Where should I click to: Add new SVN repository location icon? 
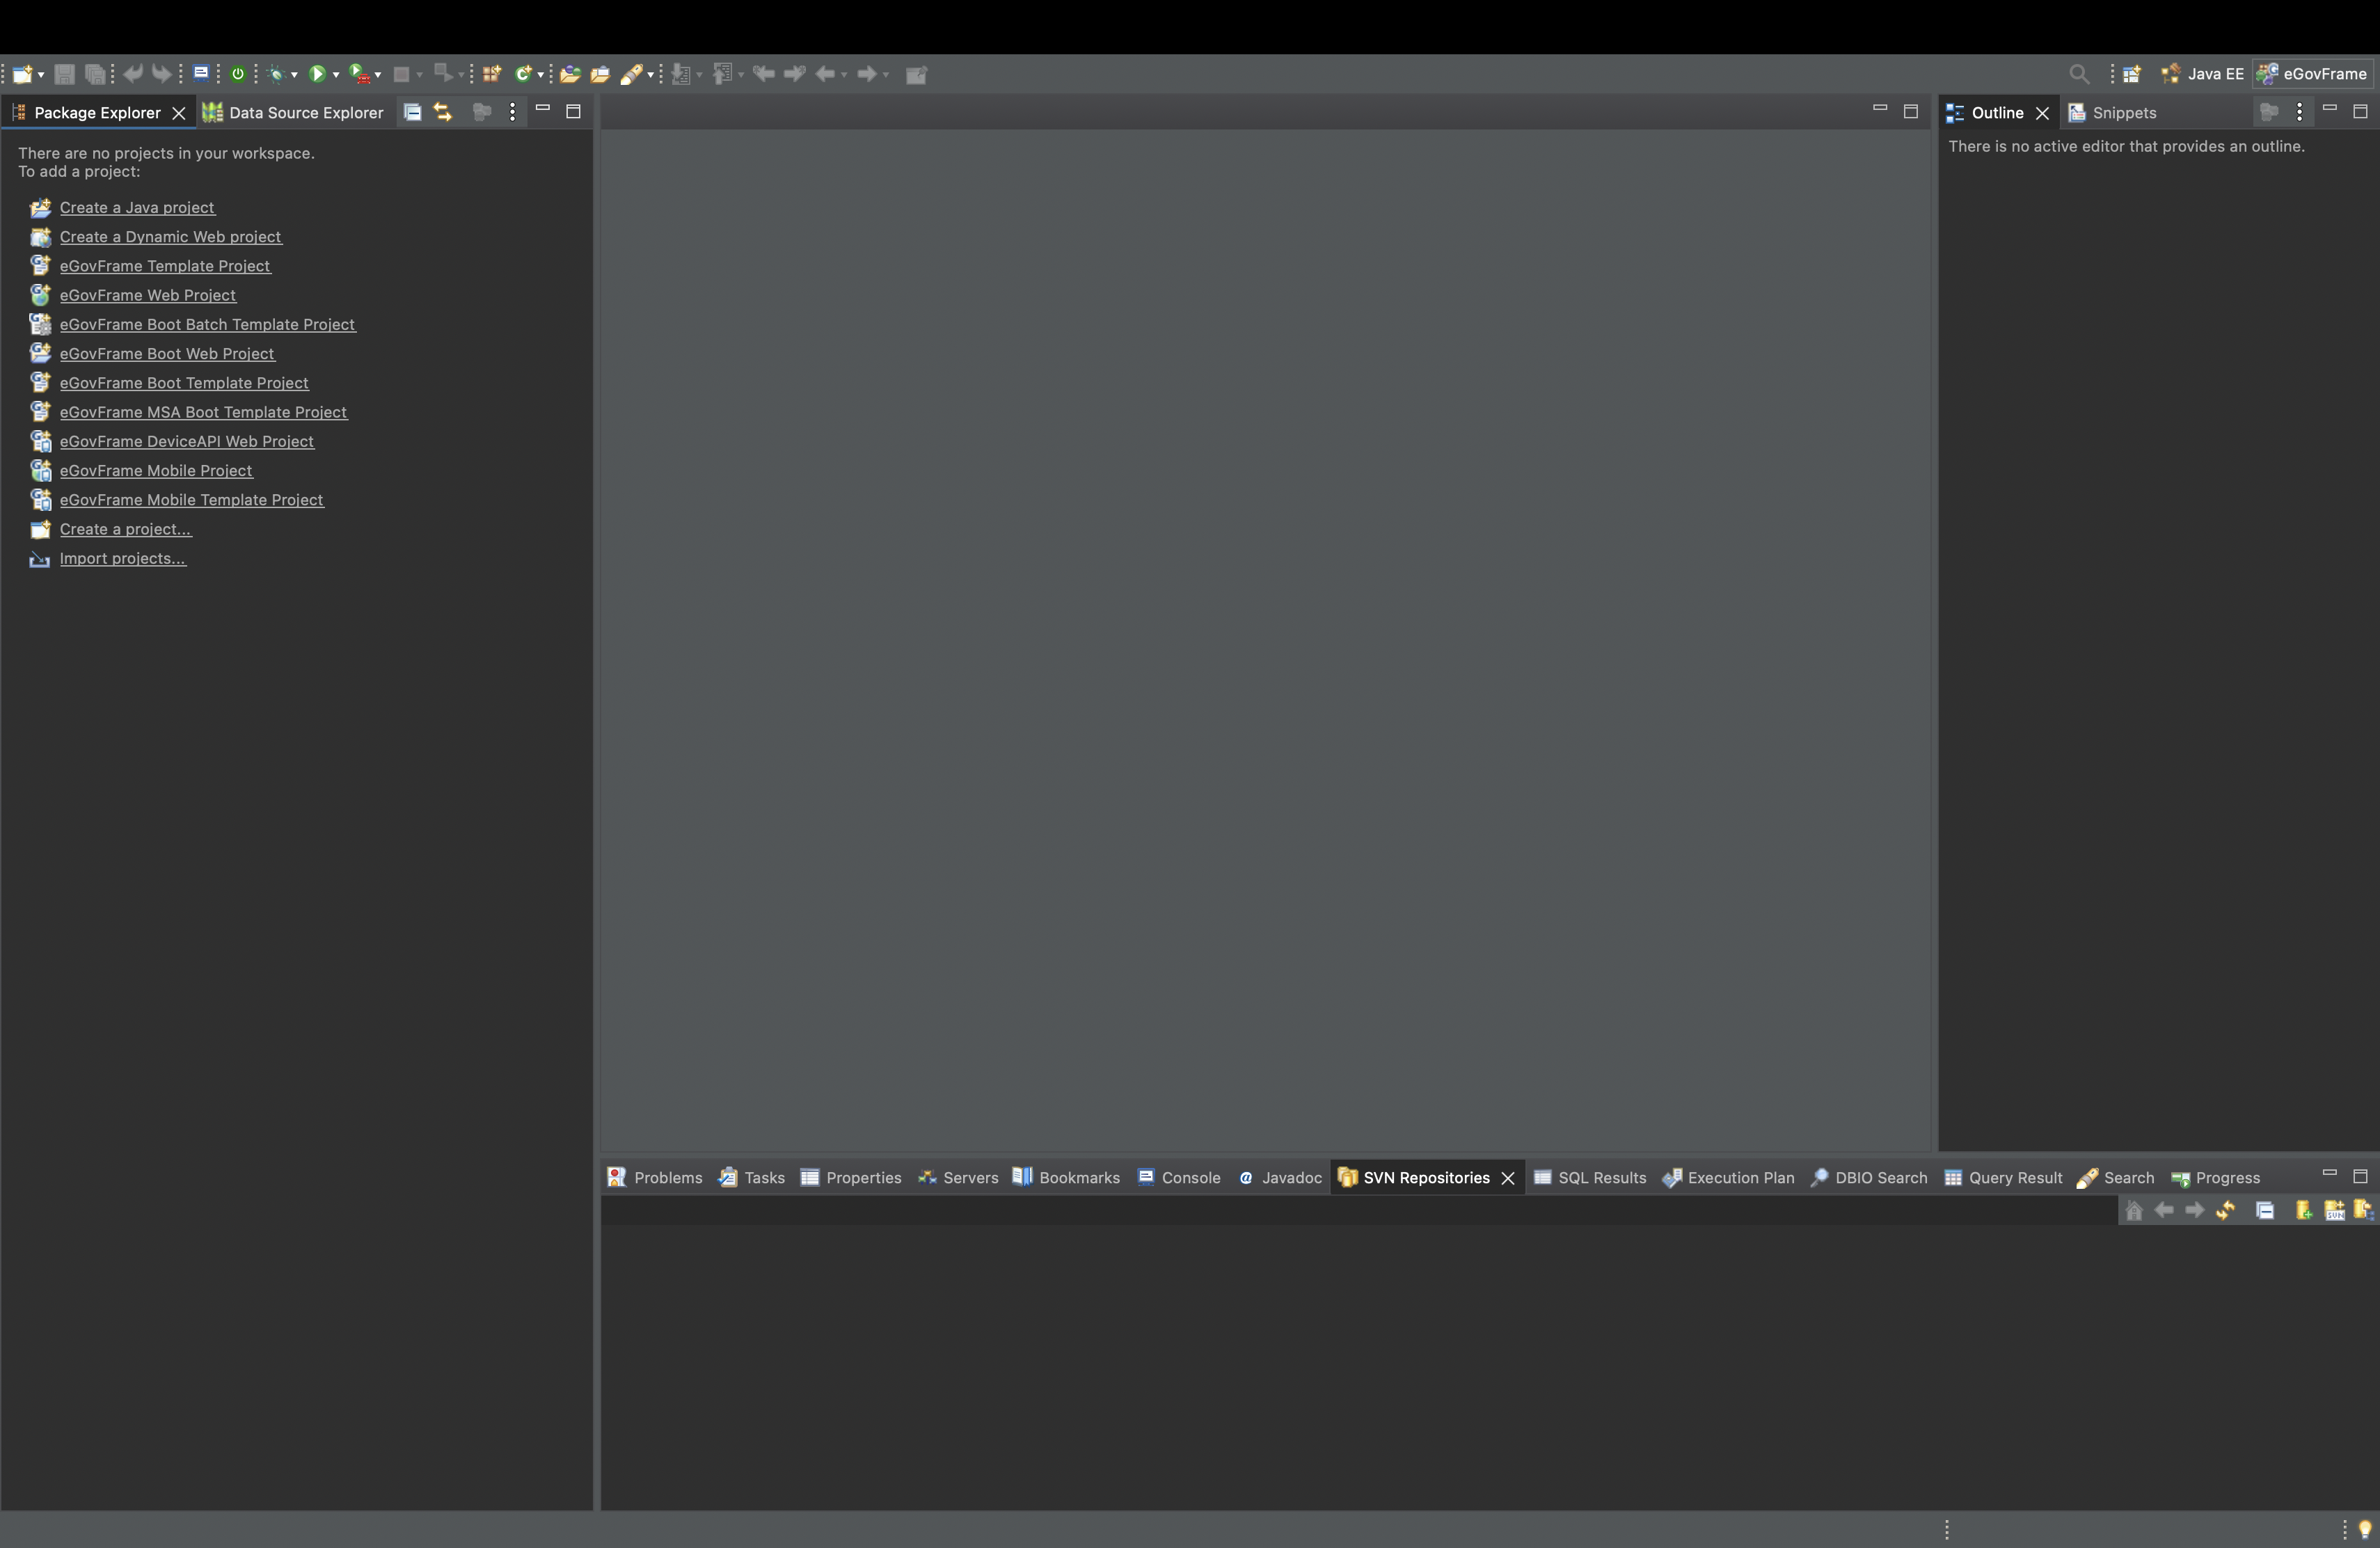tap(2303, 1210)
